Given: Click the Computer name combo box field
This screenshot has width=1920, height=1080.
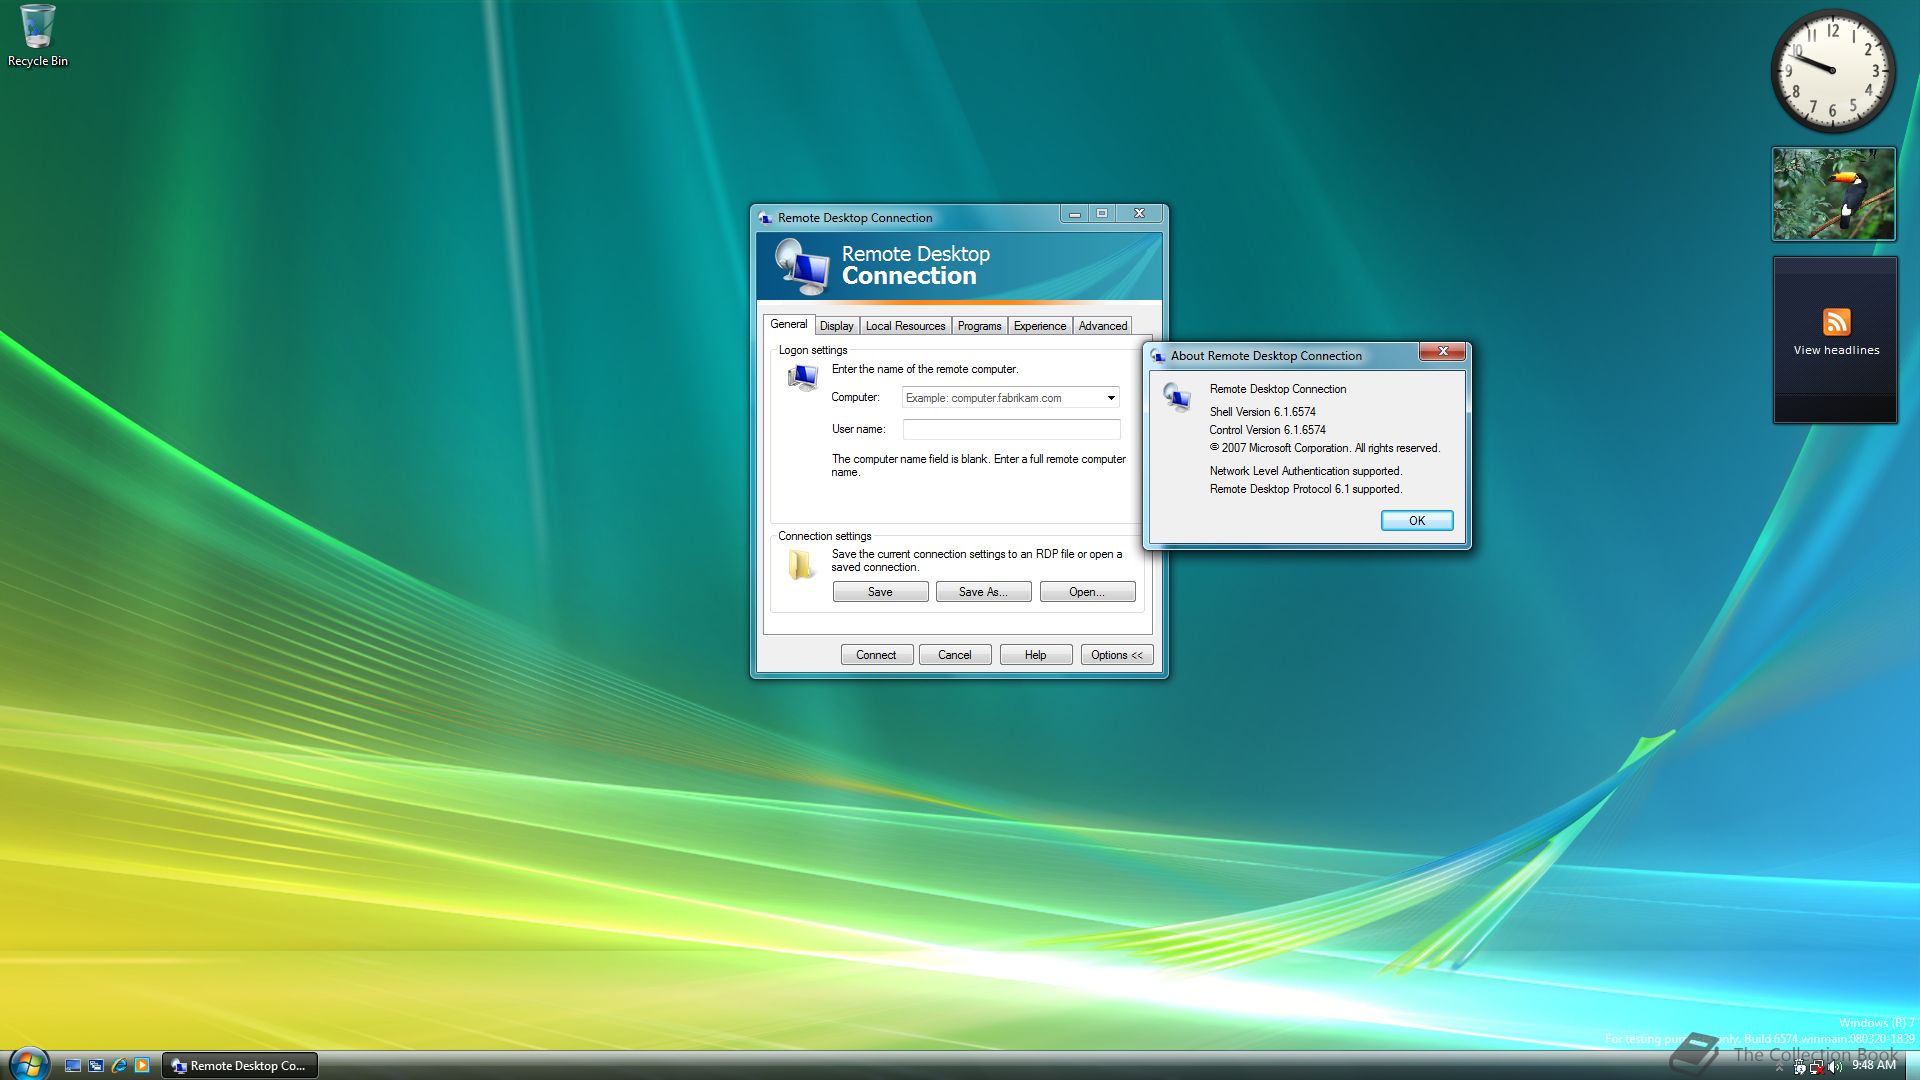Looking at the screenshot, I should [1010, 398].
